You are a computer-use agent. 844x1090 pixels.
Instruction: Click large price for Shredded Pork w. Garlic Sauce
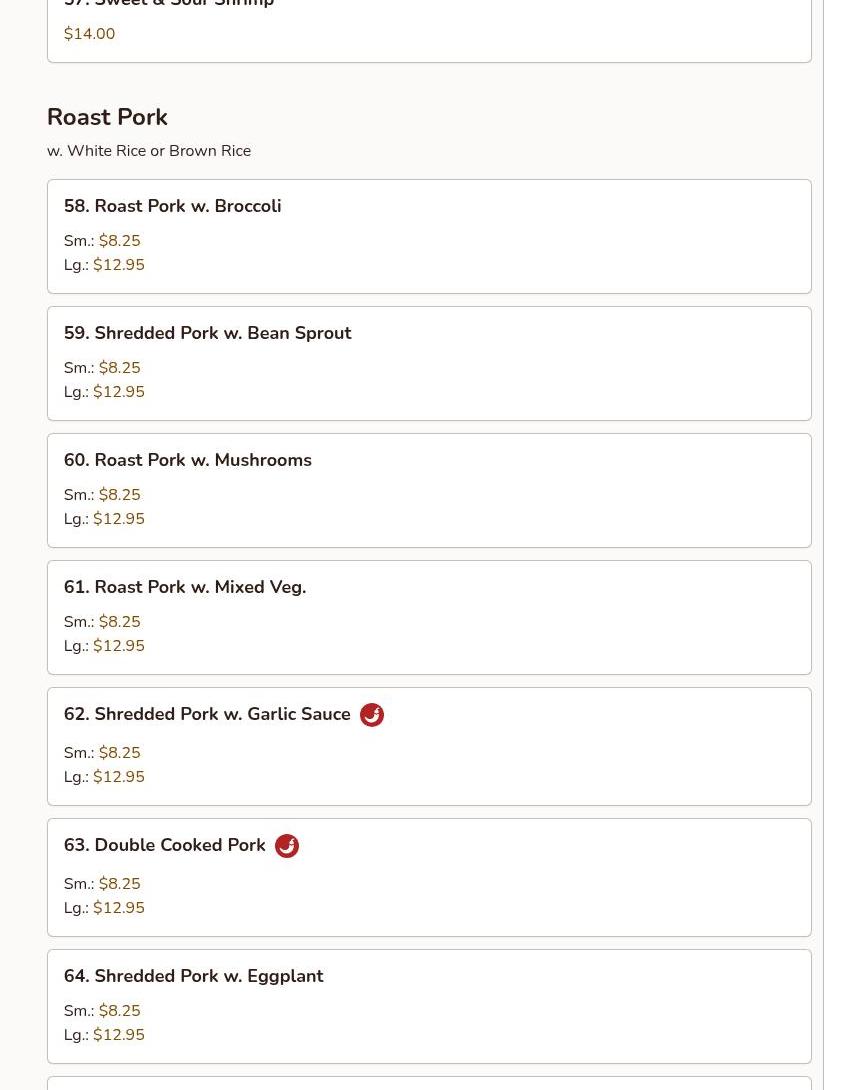pos(118,777)
